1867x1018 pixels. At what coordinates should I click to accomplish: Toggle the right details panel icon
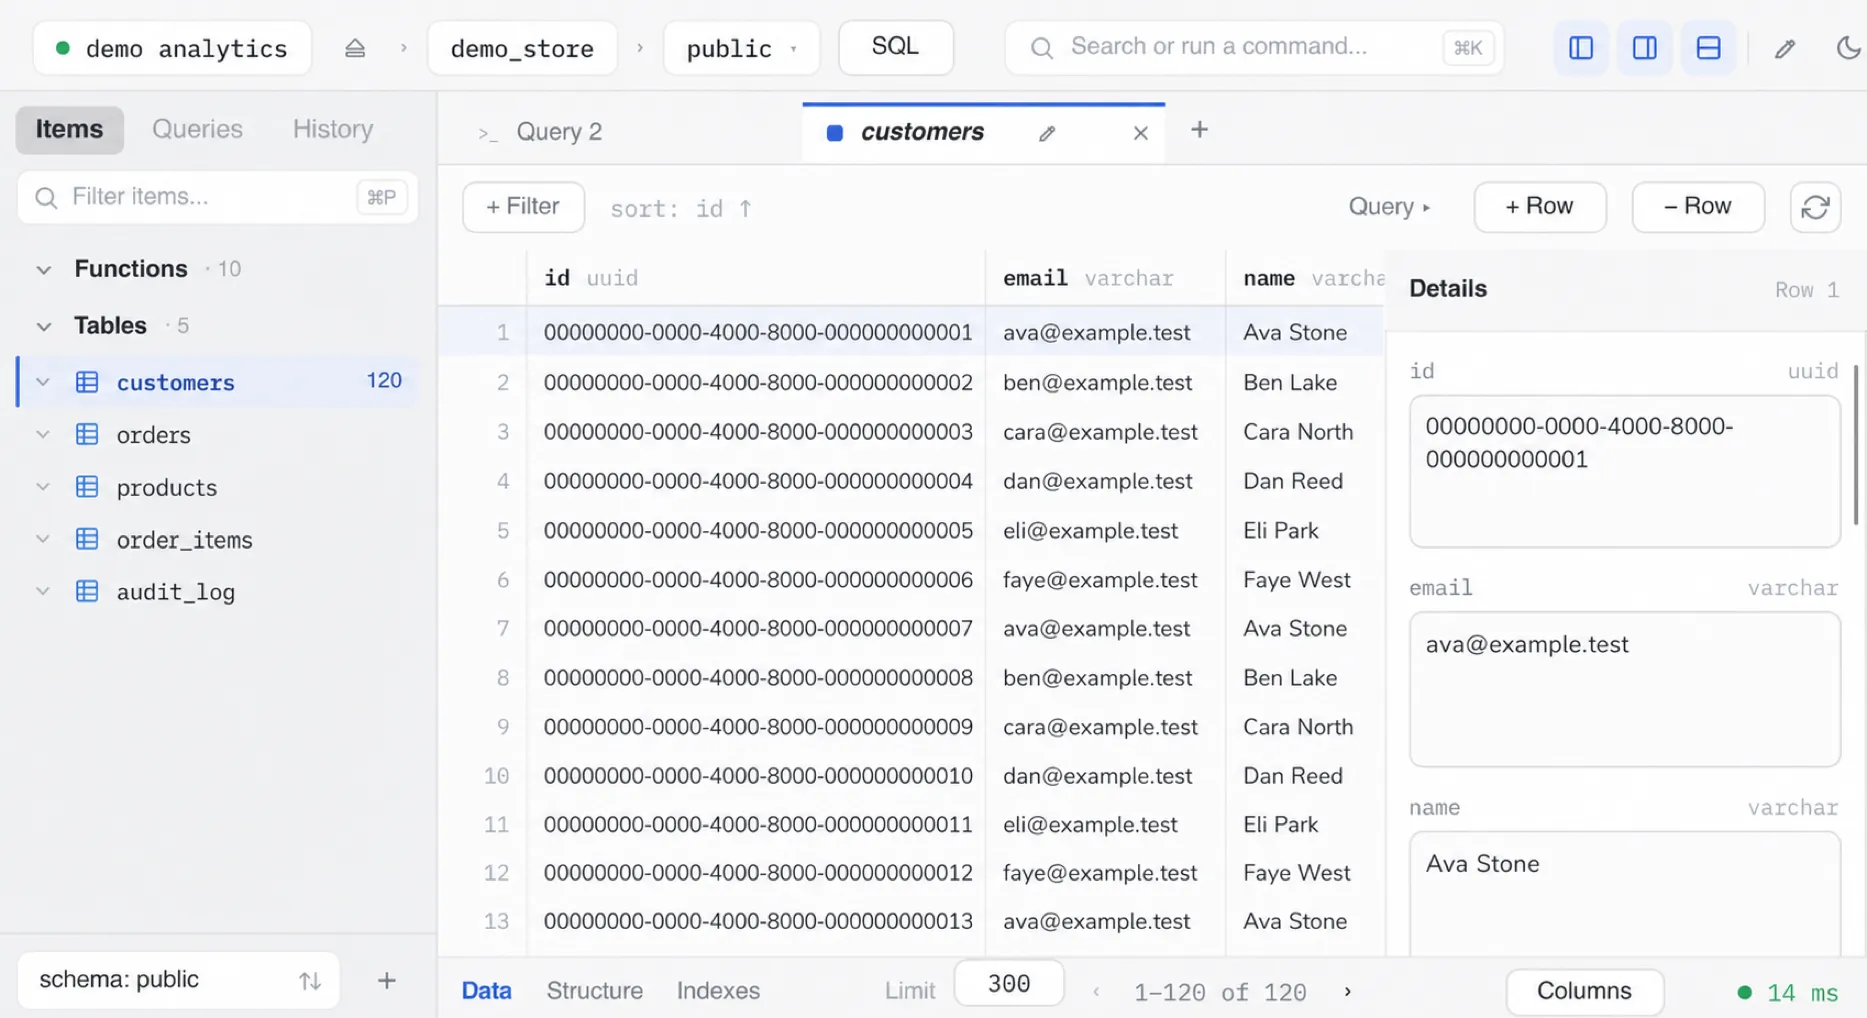pos(1645,48)
